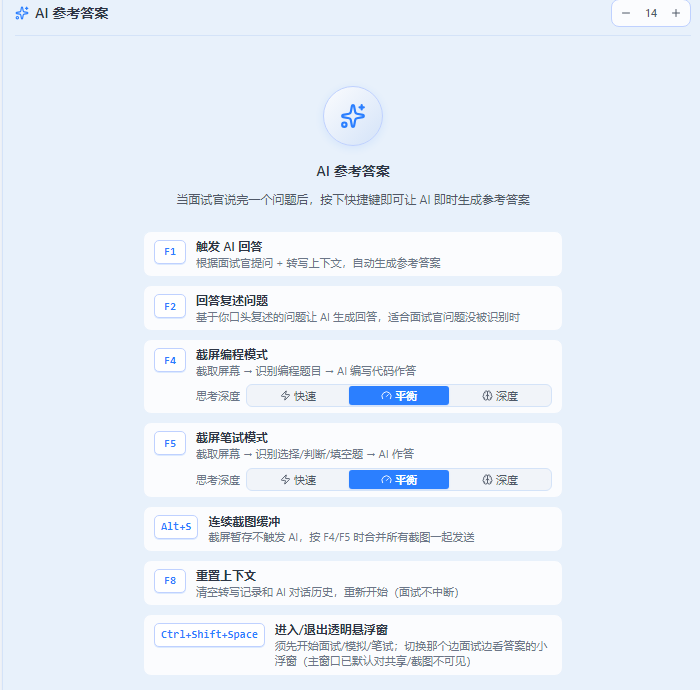The image size is (700, 690).
Task: Select 深度 thinking depth for 截屏笔试模式
Action: click(500, 480)
